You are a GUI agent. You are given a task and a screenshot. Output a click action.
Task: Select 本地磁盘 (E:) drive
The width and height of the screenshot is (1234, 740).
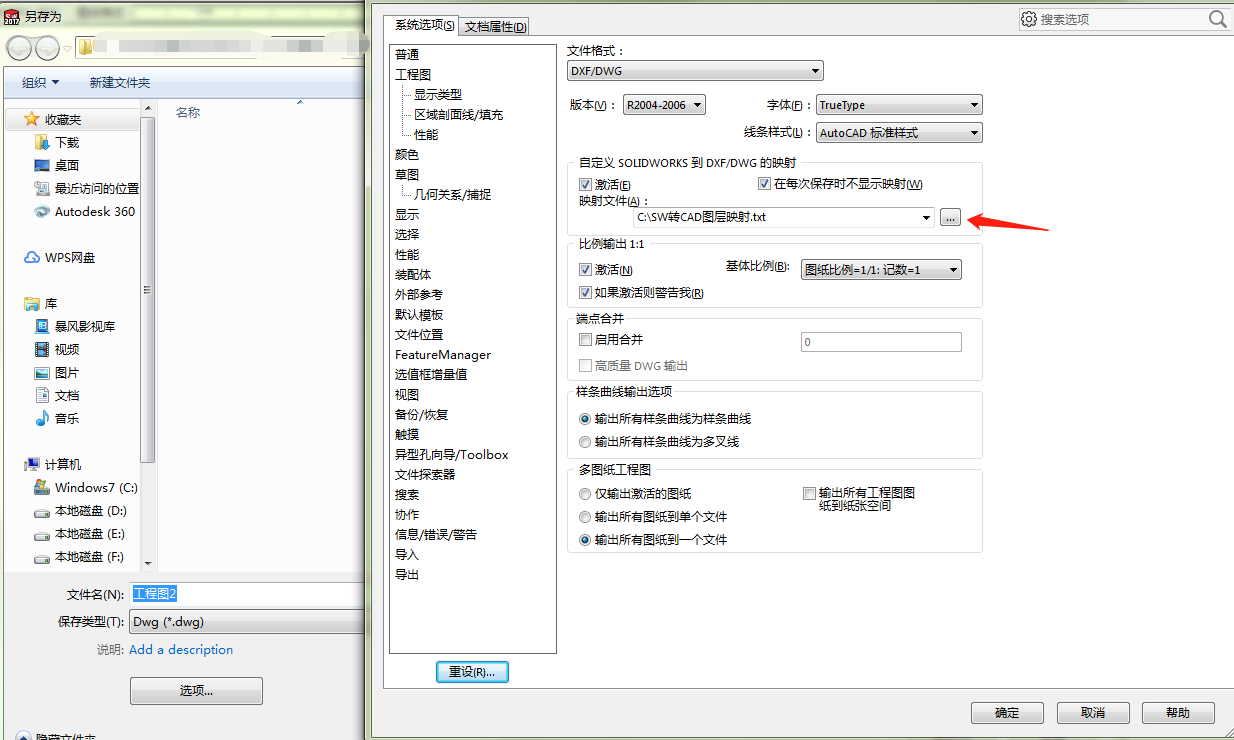[x=80, y=533]
